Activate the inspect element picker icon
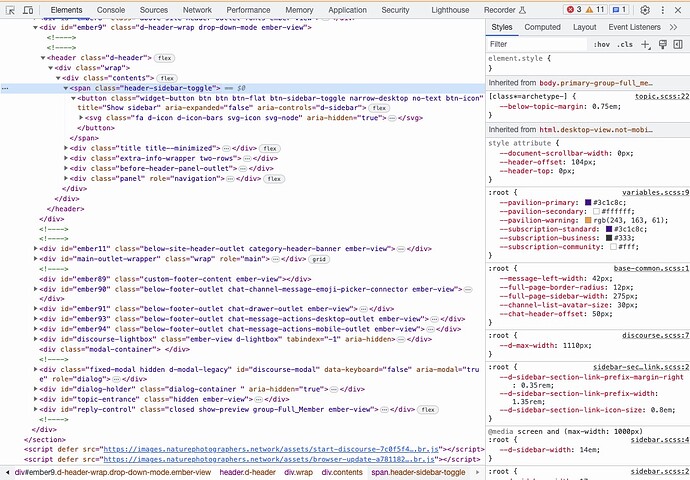The image size is (690, 480). 10,10
